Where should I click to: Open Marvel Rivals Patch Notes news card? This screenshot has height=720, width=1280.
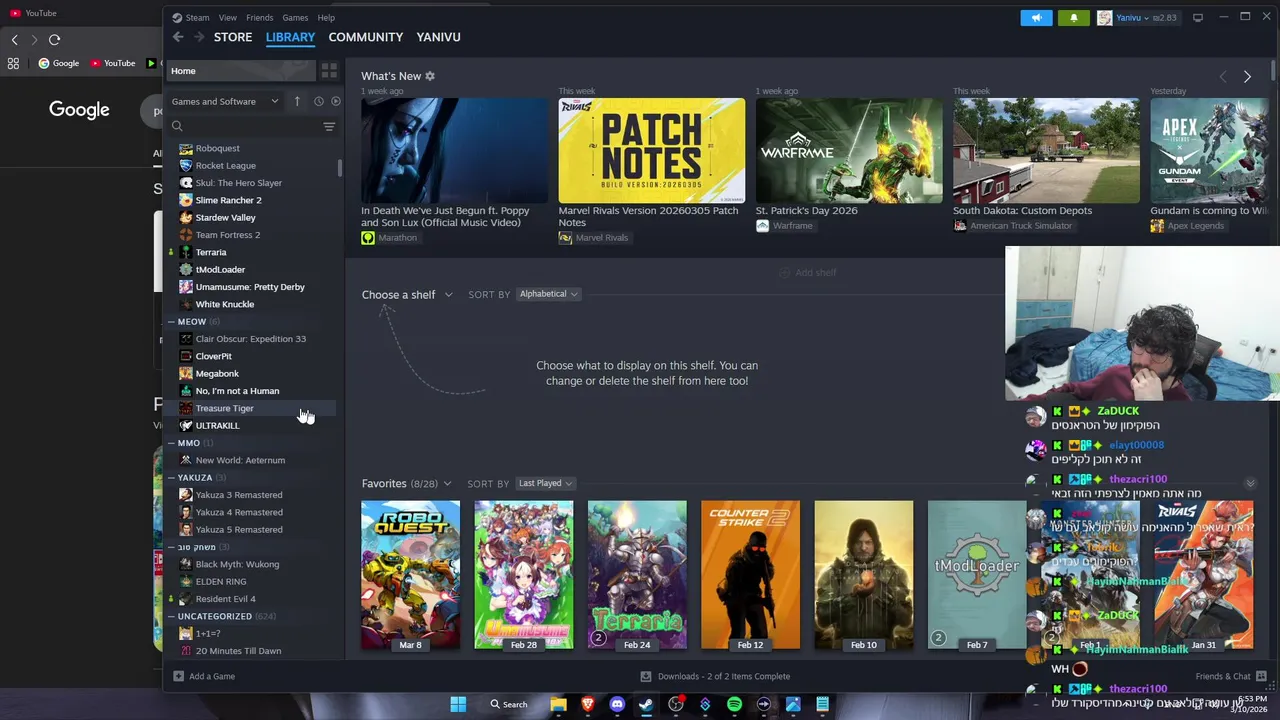coord(651,151)
